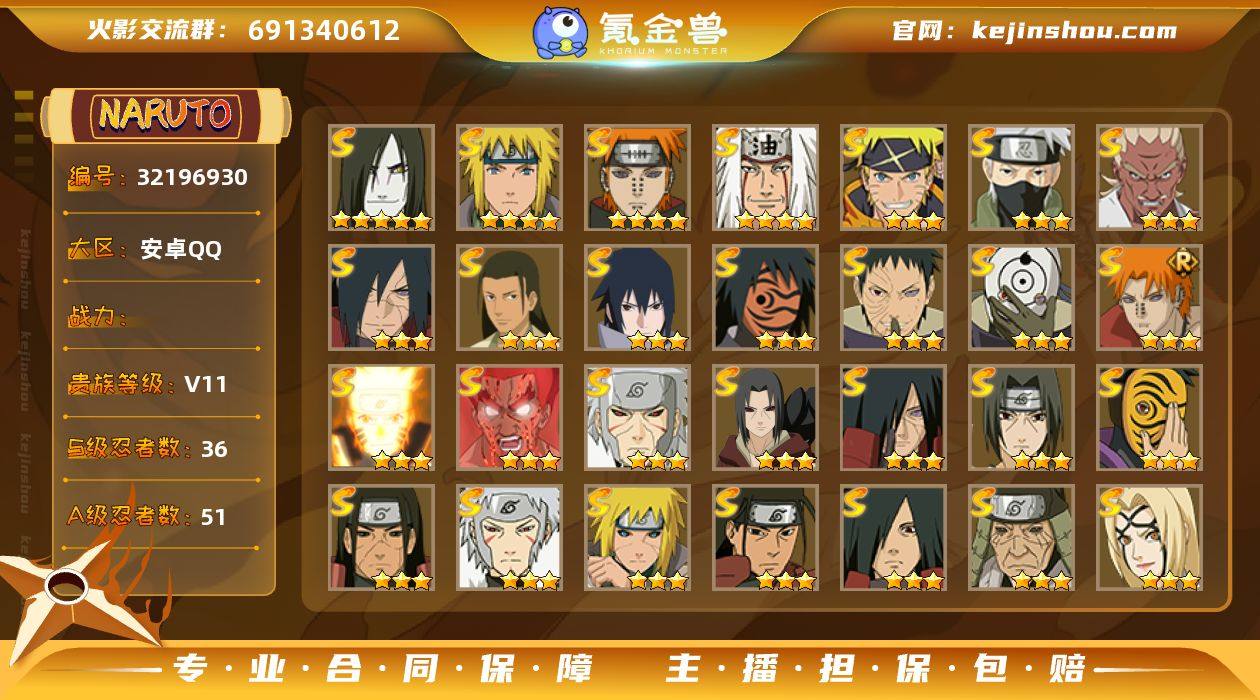This screenshot has height=700, width=1260.
Task: Click the white-eyed masked Obito card
Action: pyautogui.click(x=1021, y=298)
